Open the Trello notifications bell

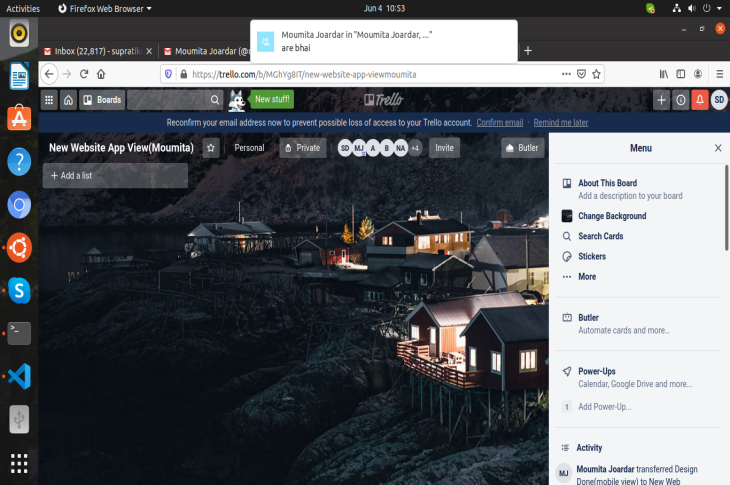pyautogui.click(x=700, y=100)
